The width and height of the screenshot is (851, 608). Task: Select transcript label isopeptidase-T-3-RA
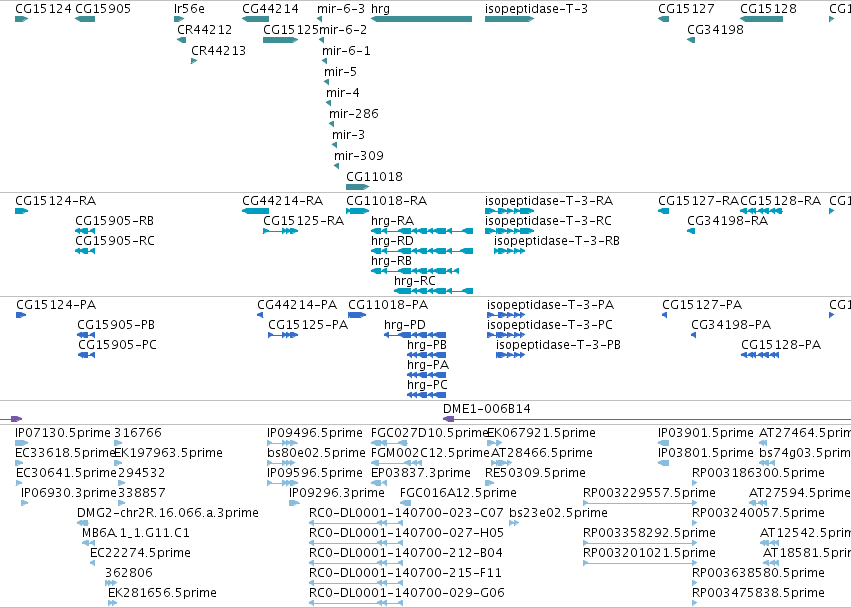[x=549, y=201]
